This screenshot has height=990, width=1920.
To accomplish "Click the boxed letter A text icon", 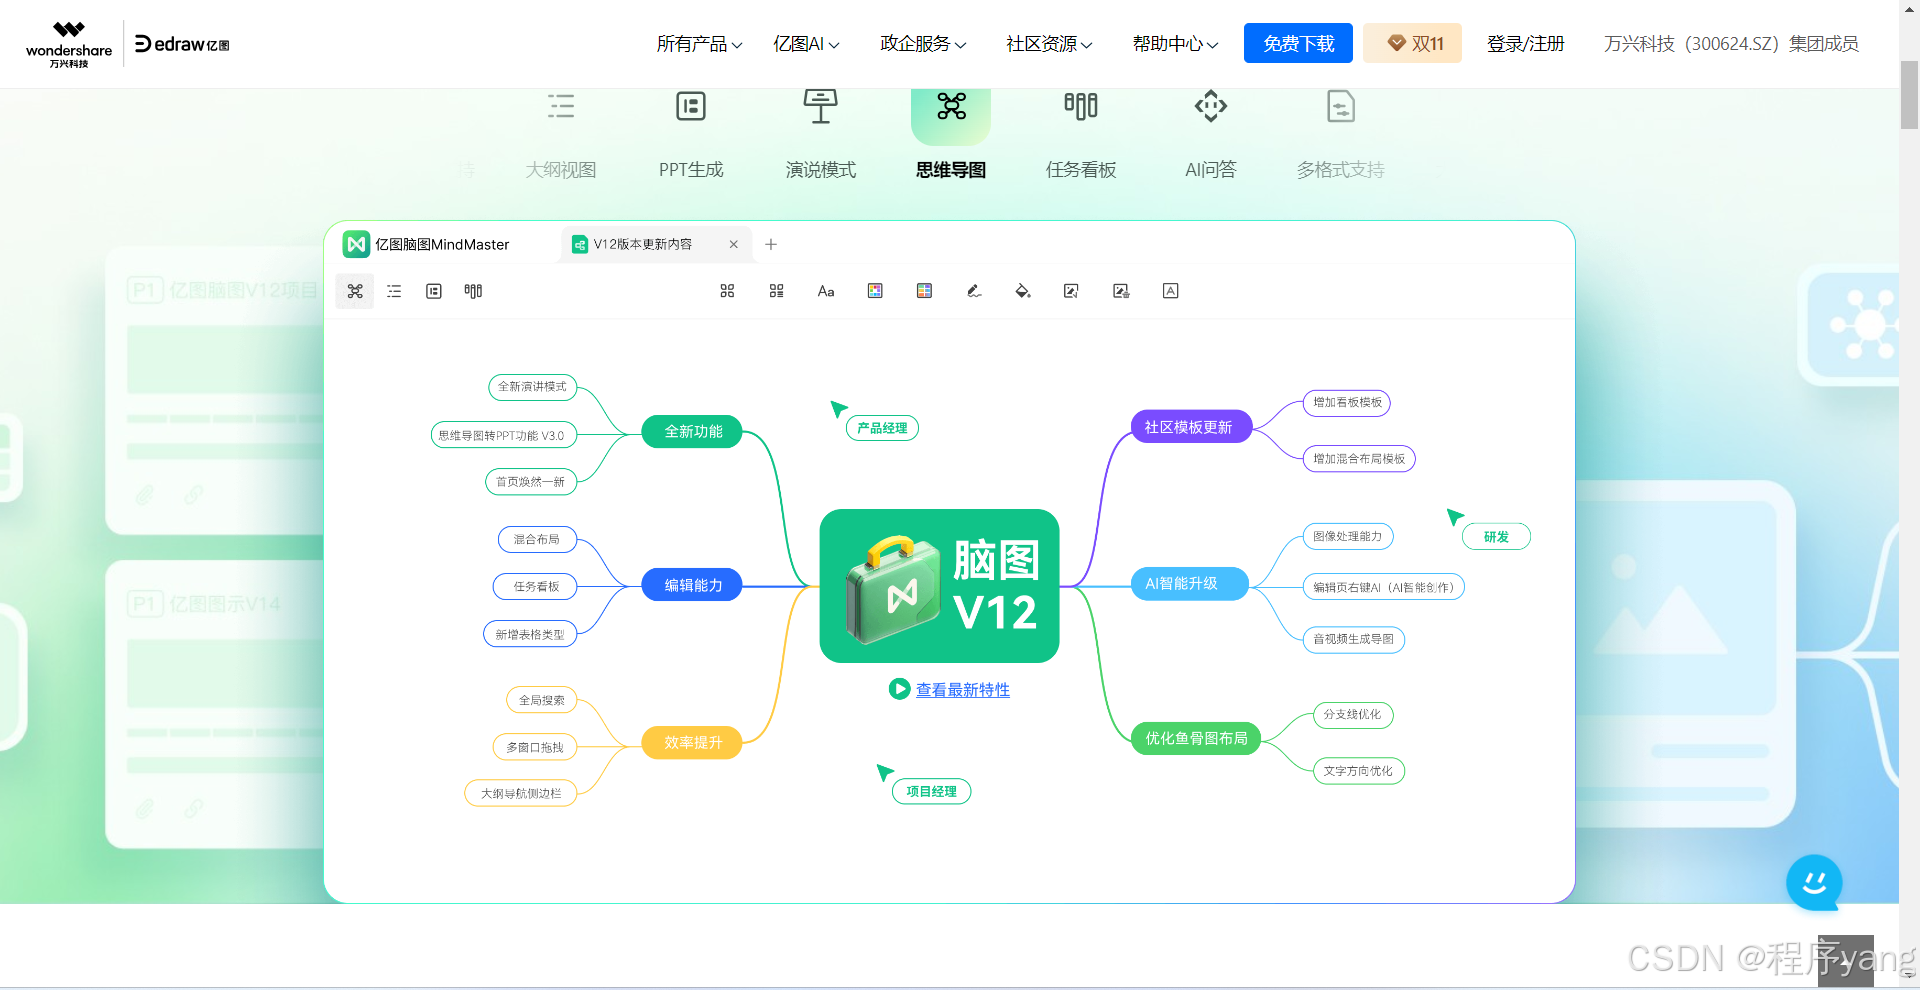I will [1171, 291].
